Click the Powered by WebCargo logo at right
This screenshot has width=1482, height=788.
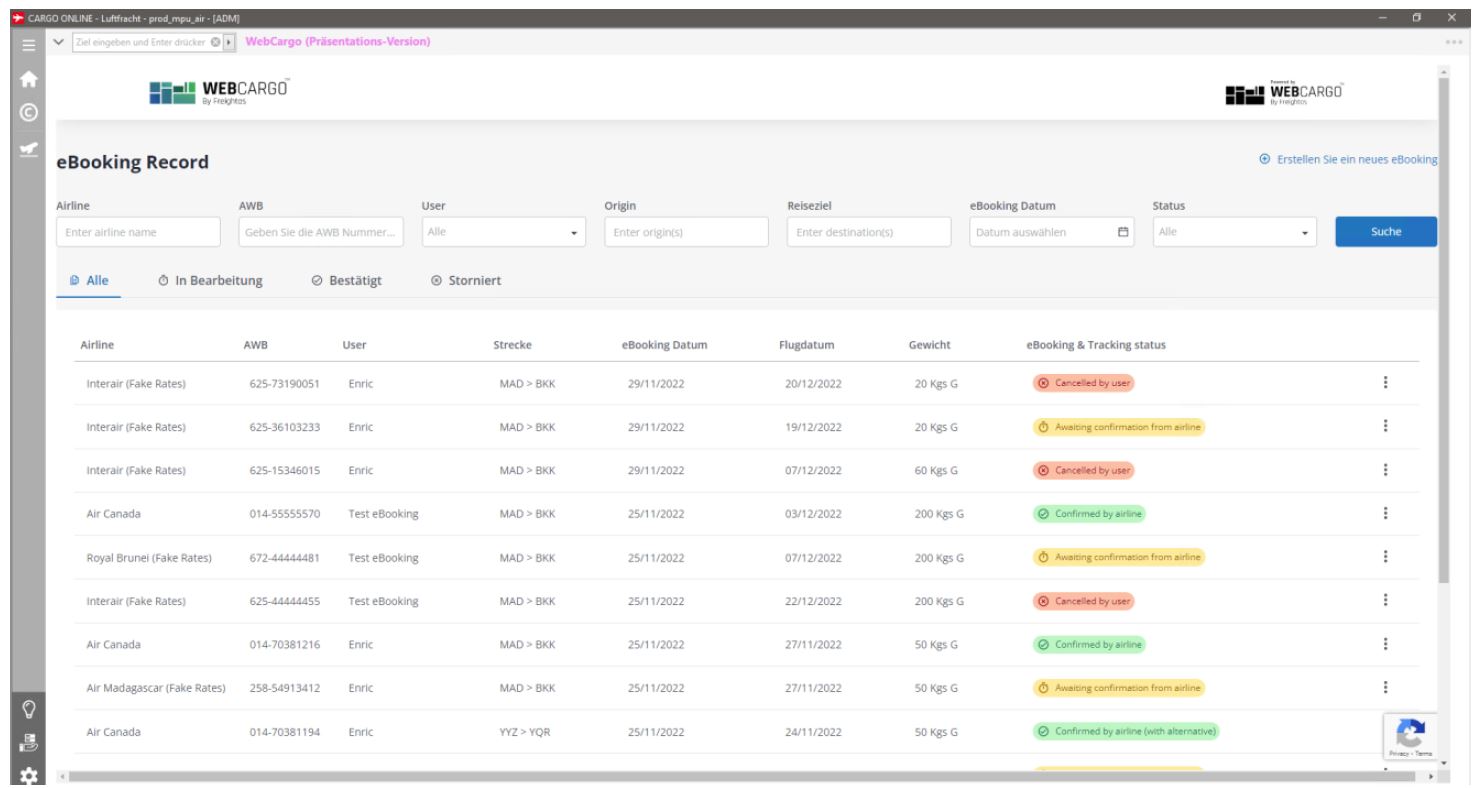coord(1283,93)
